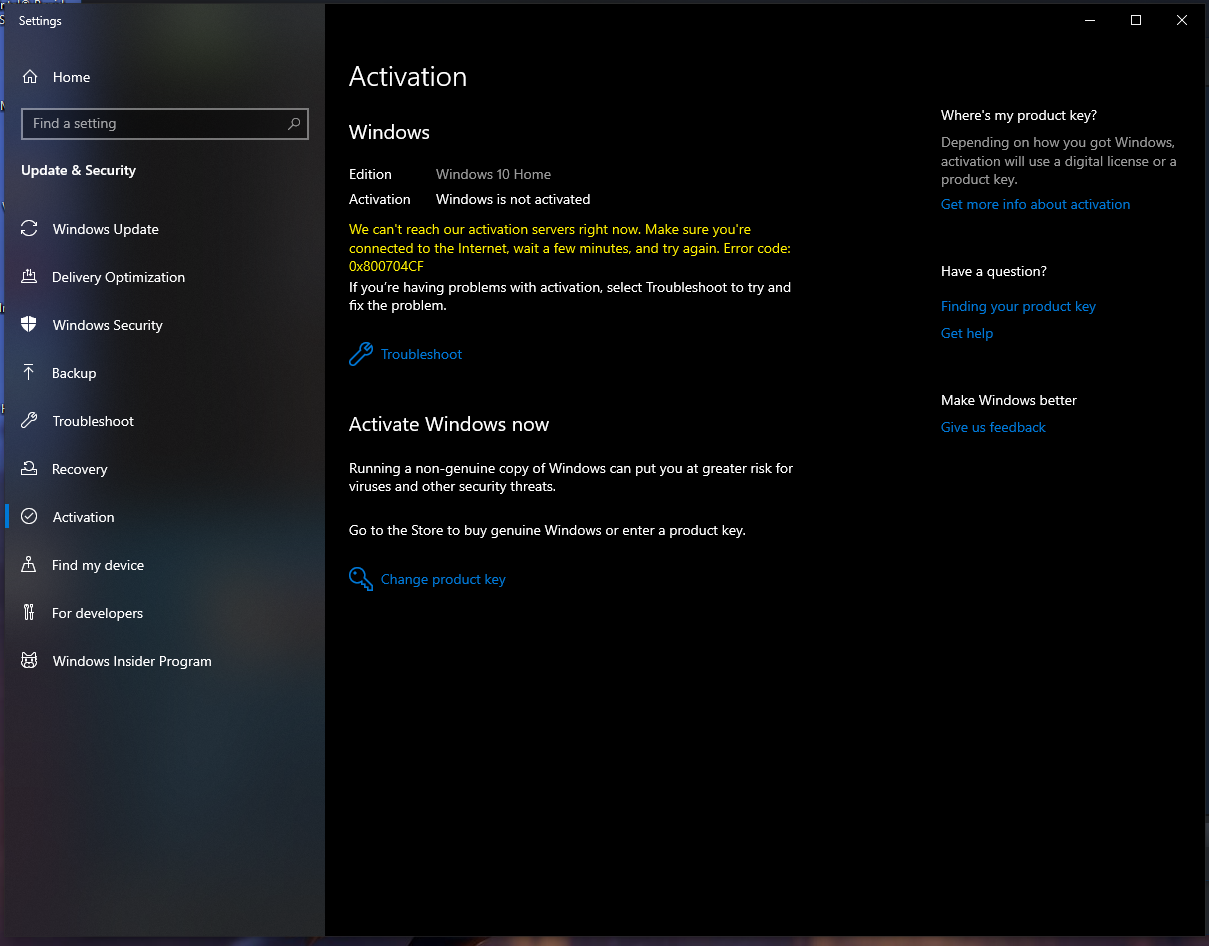Click the Recovery icon
This screenshot has height=946, width=1209.
[30, 469]
